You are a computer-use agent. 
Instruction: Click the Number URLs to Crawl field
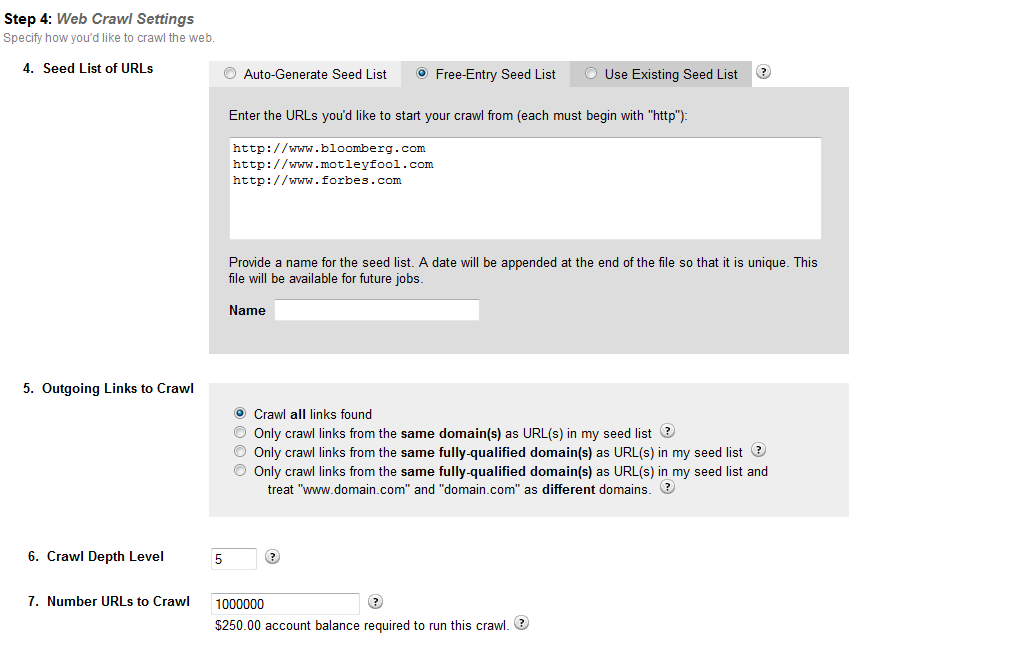pos(286,604)
